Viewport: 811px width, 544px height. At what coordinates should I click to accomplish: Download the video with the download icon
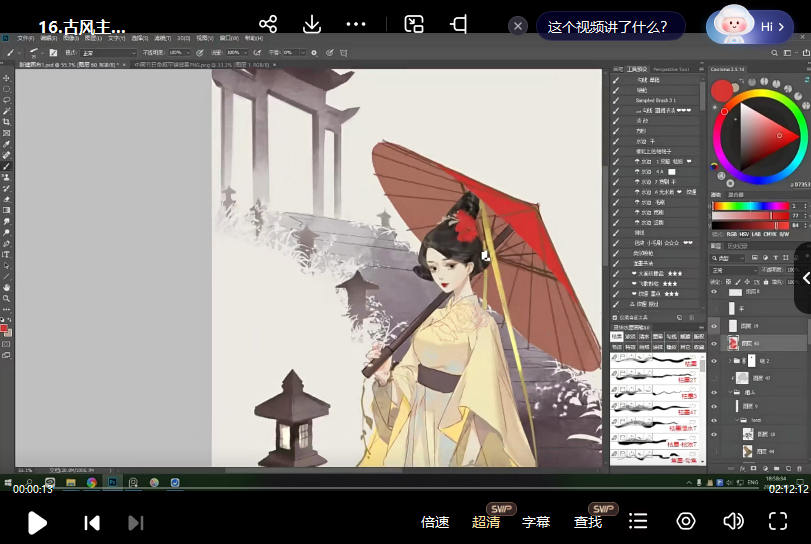312,24
